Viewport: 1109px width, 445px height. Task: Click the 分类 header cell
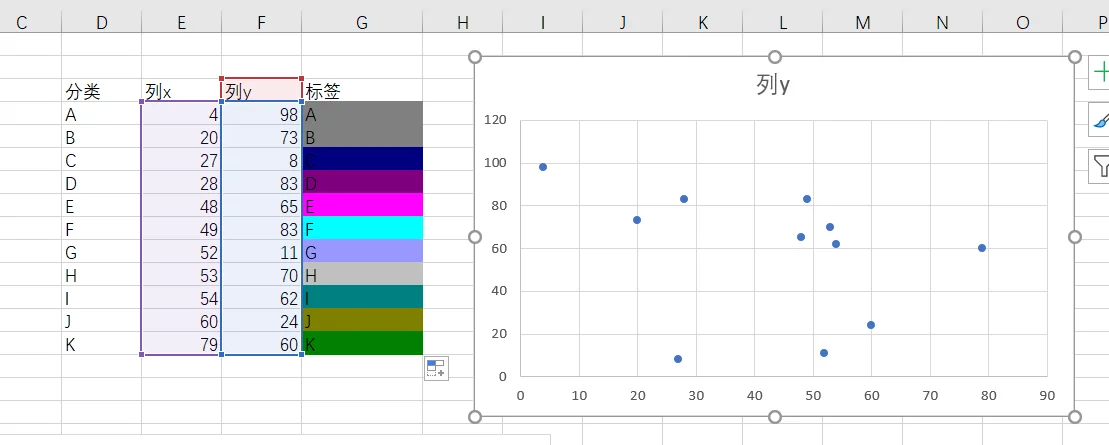point(101,91)
